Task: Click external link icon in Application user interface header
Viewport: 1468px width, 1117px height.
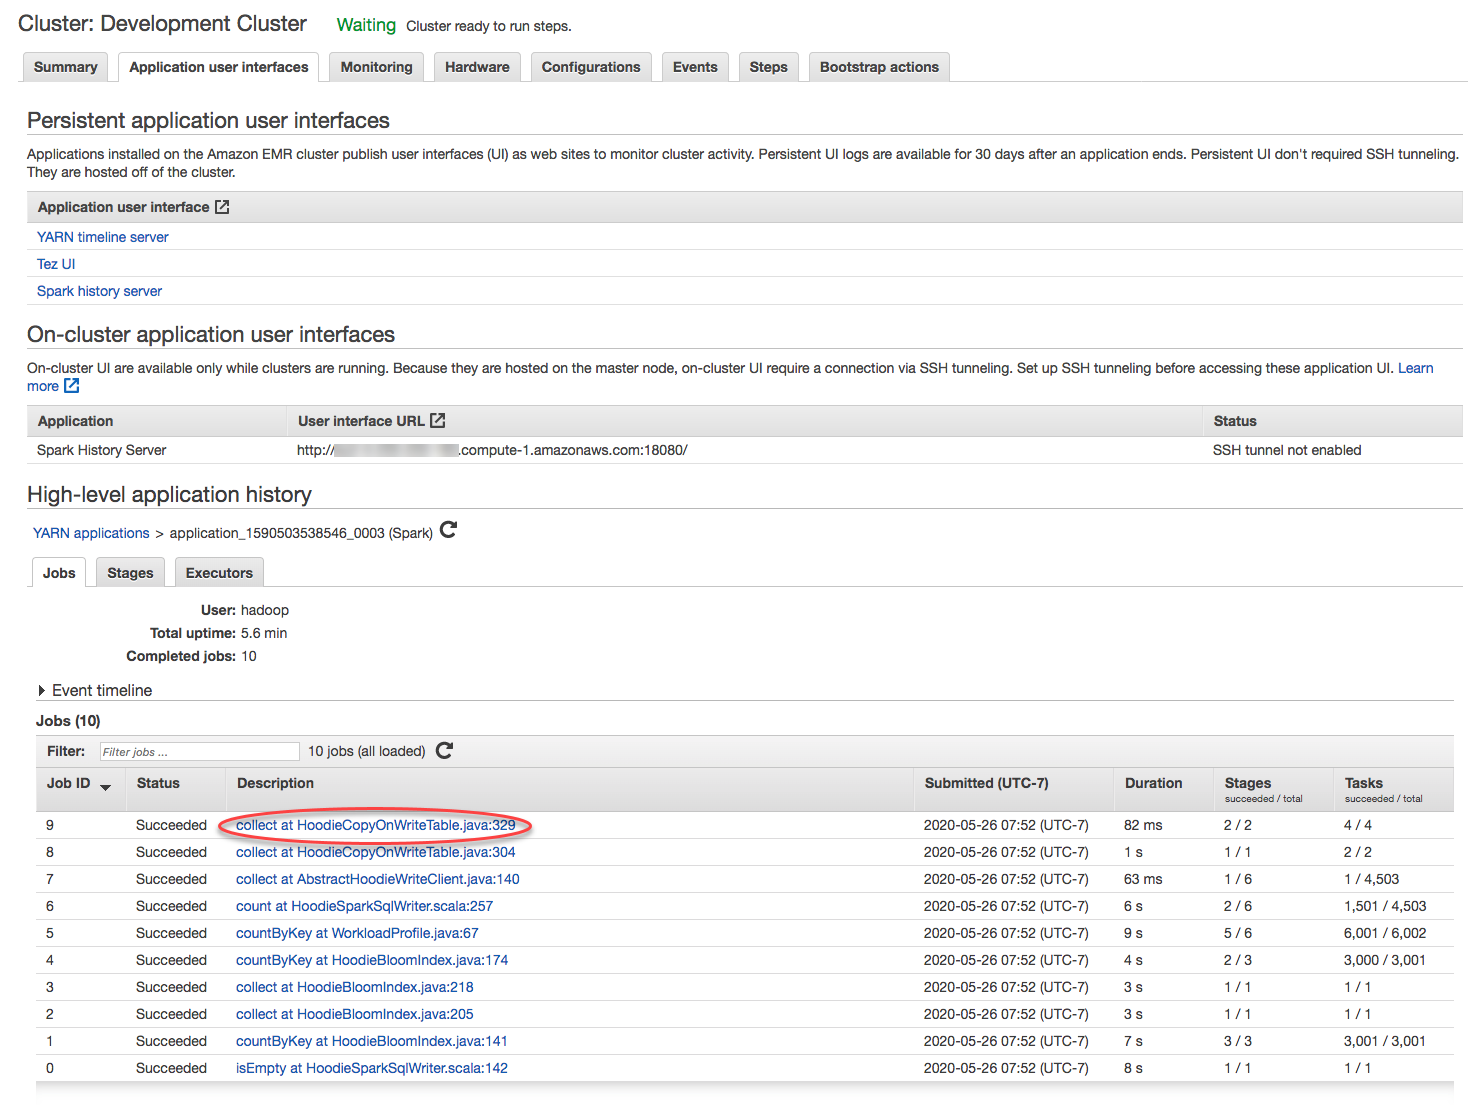Action: tap(222, 207)
